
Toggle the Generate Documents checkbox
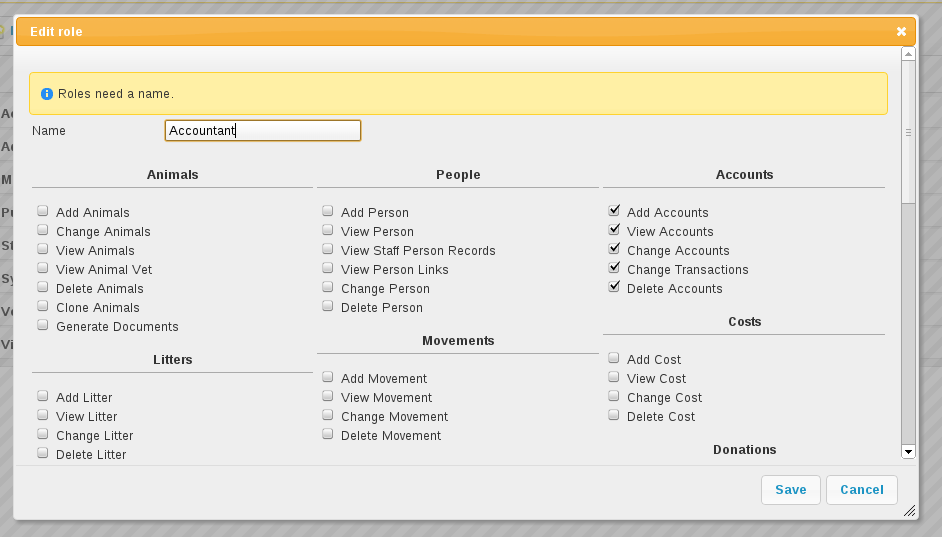click(x=43, y=326)
